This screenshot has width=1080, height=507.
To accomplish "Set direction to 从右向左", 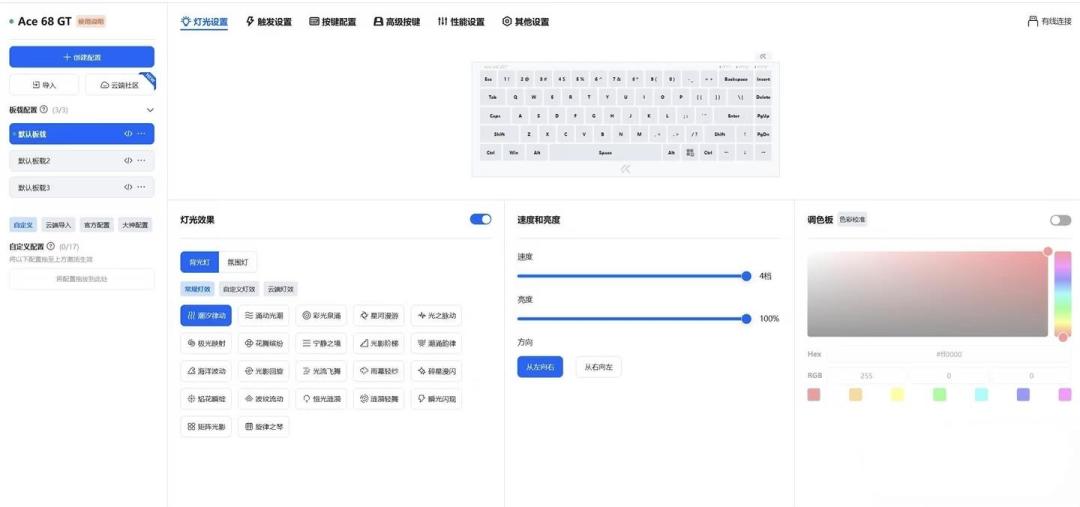I will [x=599, y=367].
